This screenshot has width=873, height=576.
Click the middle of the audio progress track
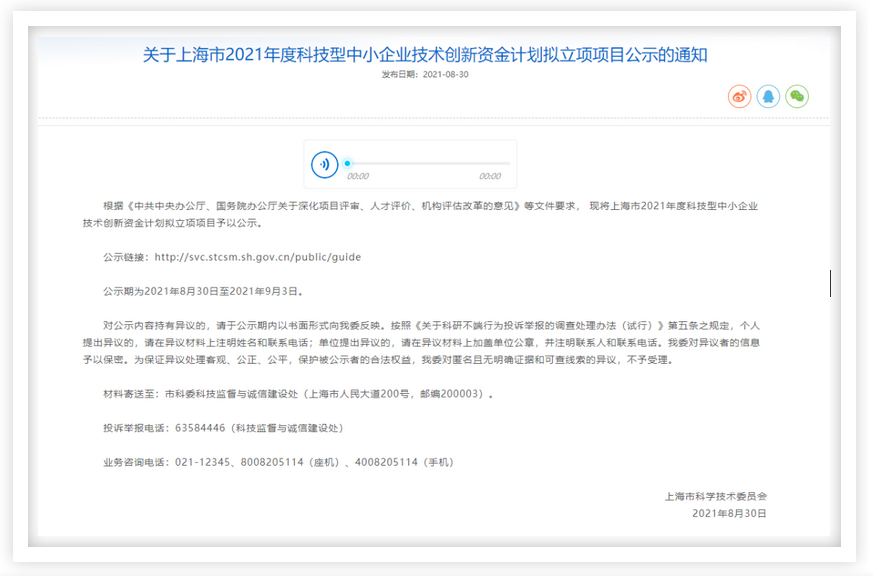428,163
